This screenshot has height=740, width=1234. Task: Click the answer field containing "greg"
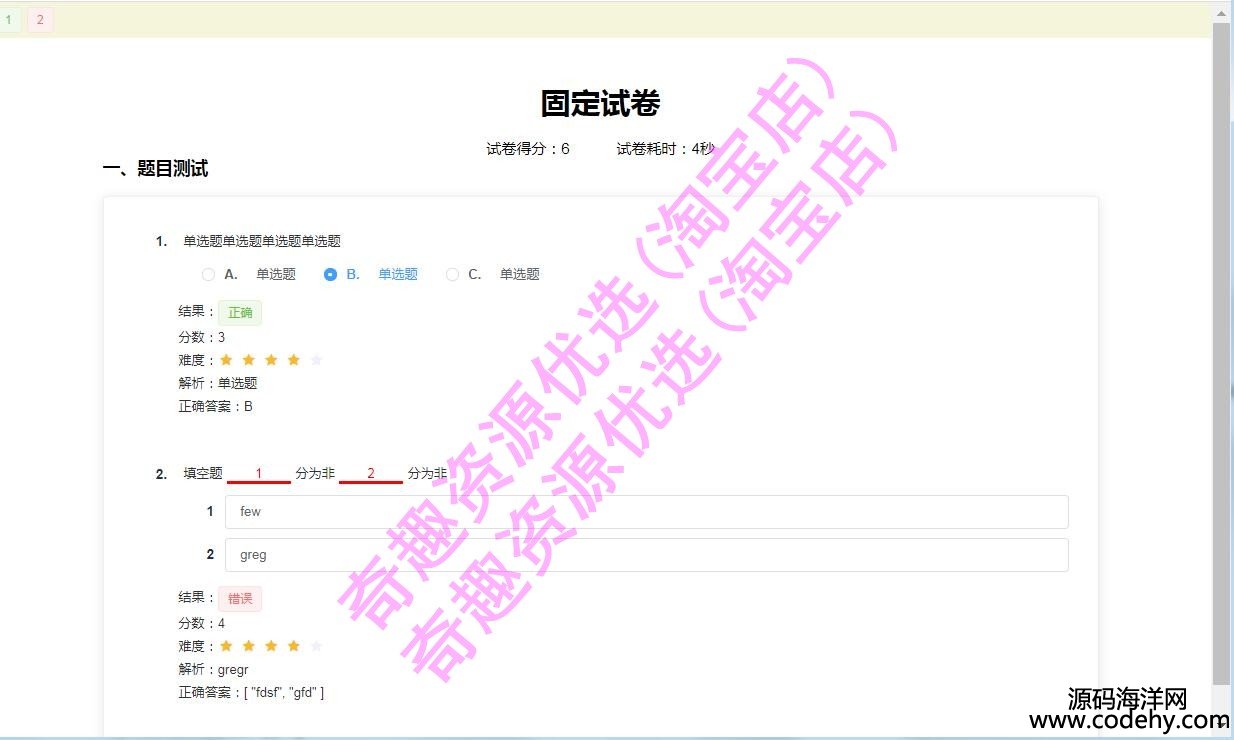pyautogui.click(x=646, y=555)
